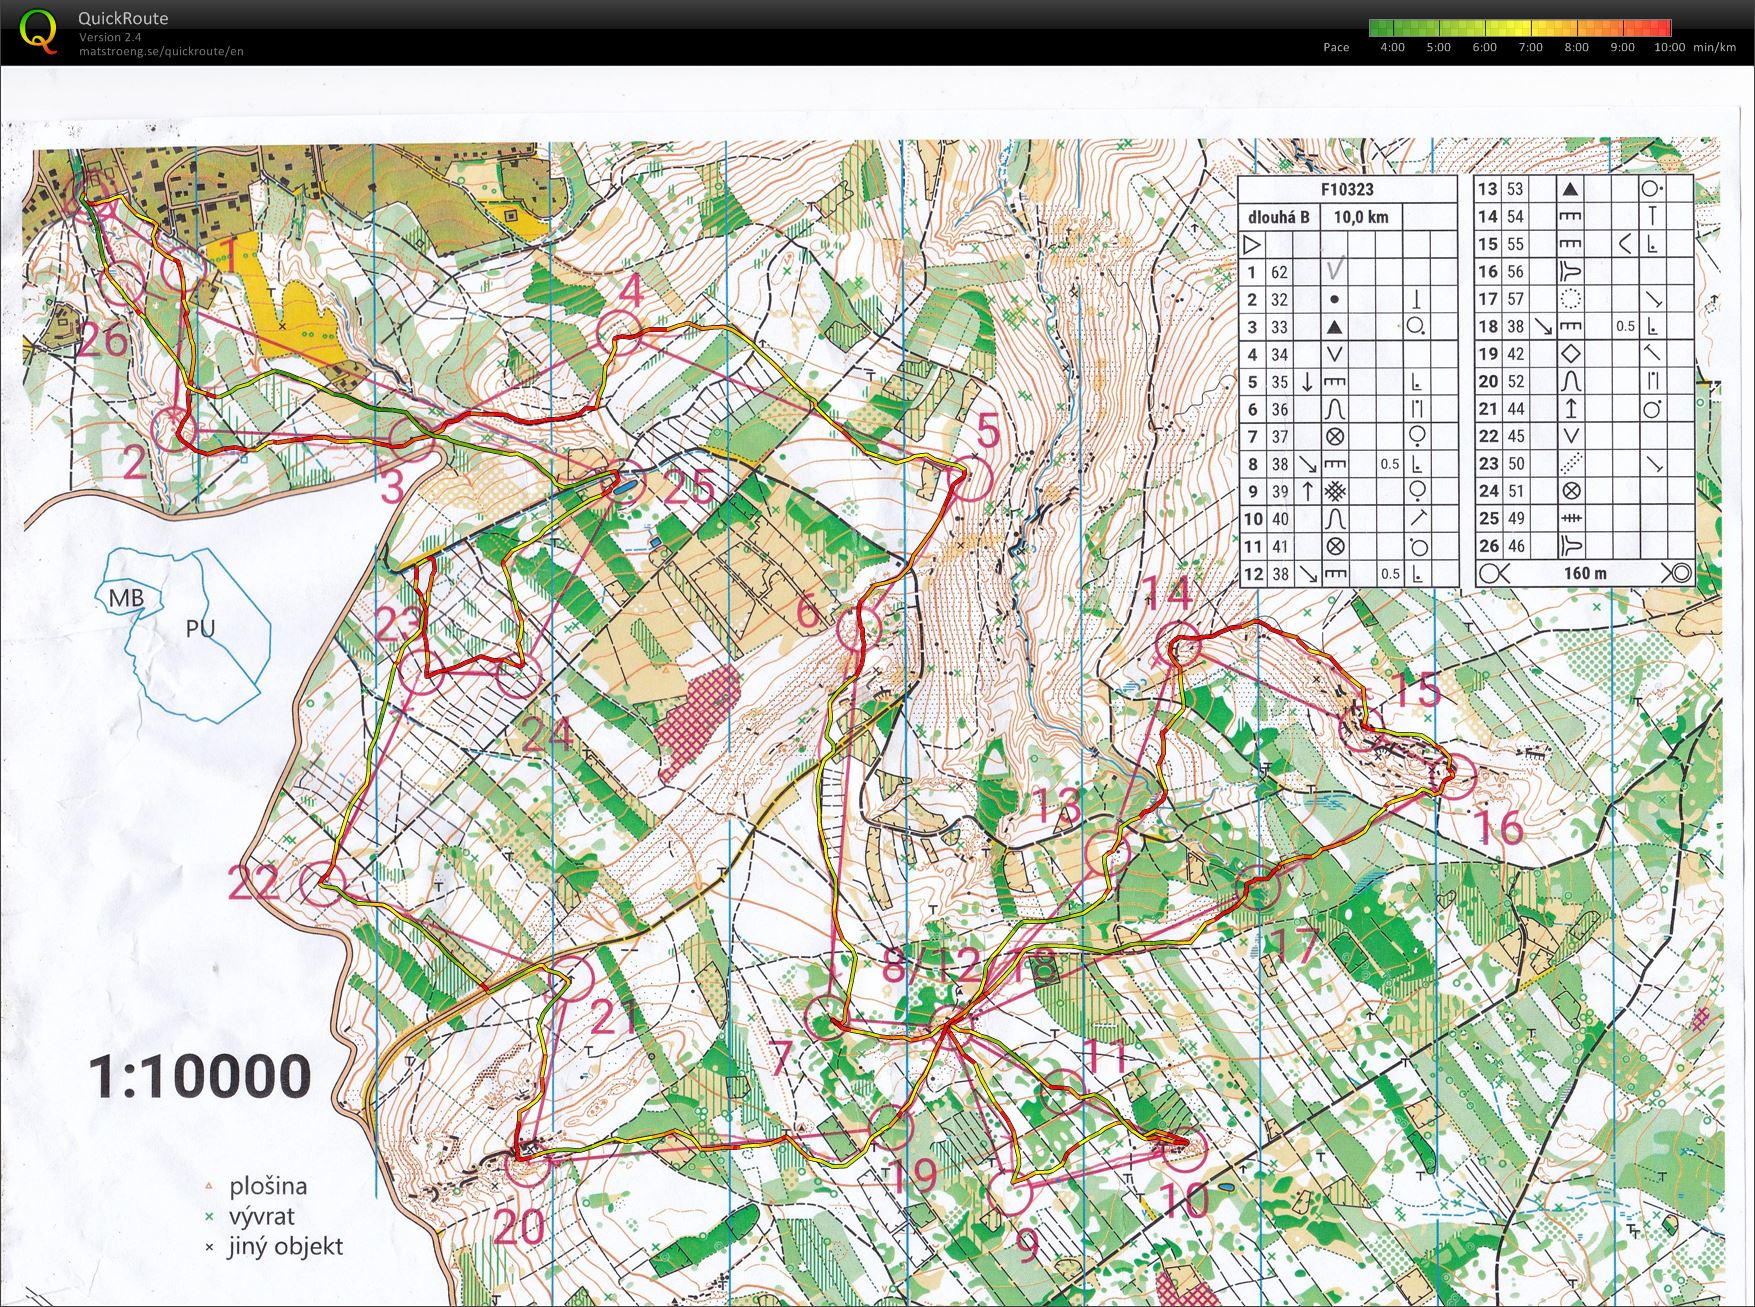Click control circle 13 on the map
Viewport: 1755px width, 1307px height.
(1108, 852)
